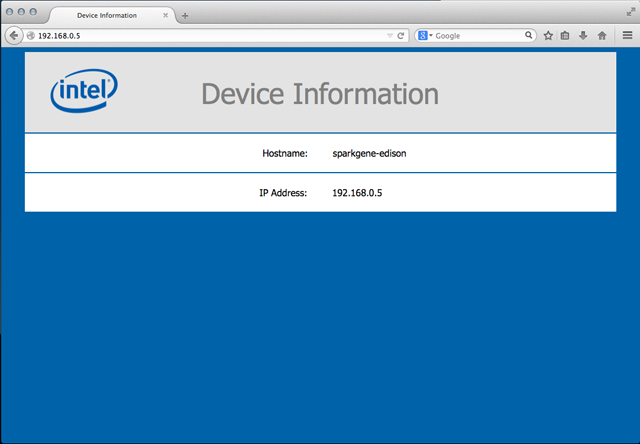Go to the Home page icon

[x=601, y=35]
